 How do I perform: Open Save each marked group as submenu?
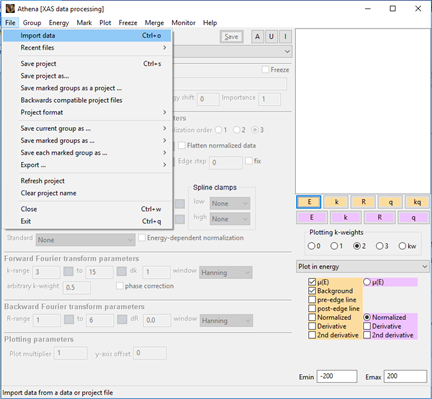(x=87, y=153)
